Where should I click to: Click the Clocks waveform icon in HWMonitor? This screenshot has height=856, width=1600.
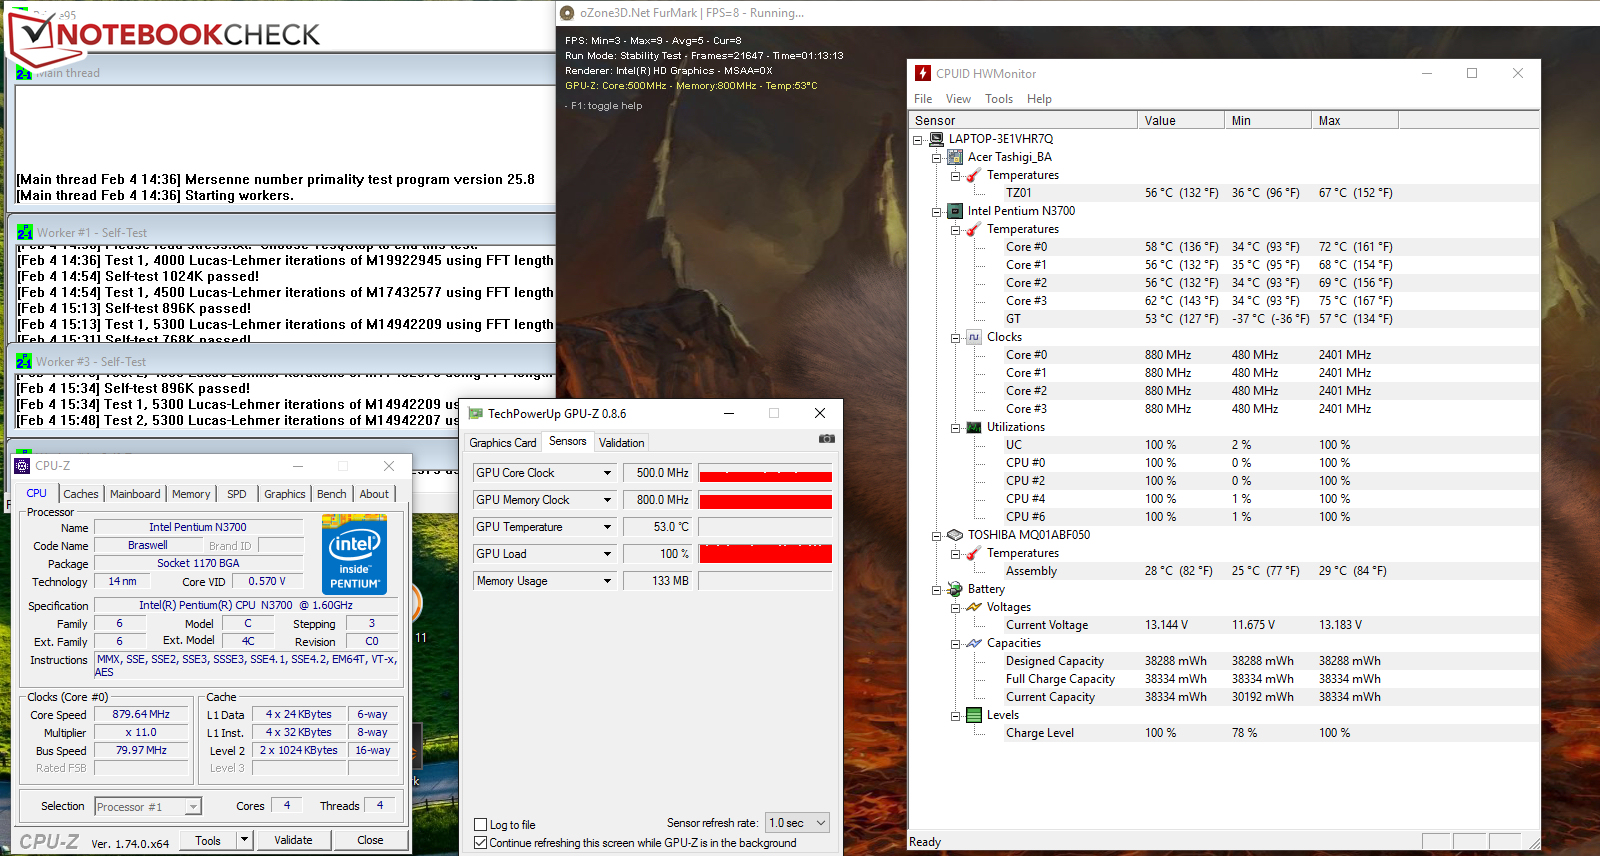(974, 337)
